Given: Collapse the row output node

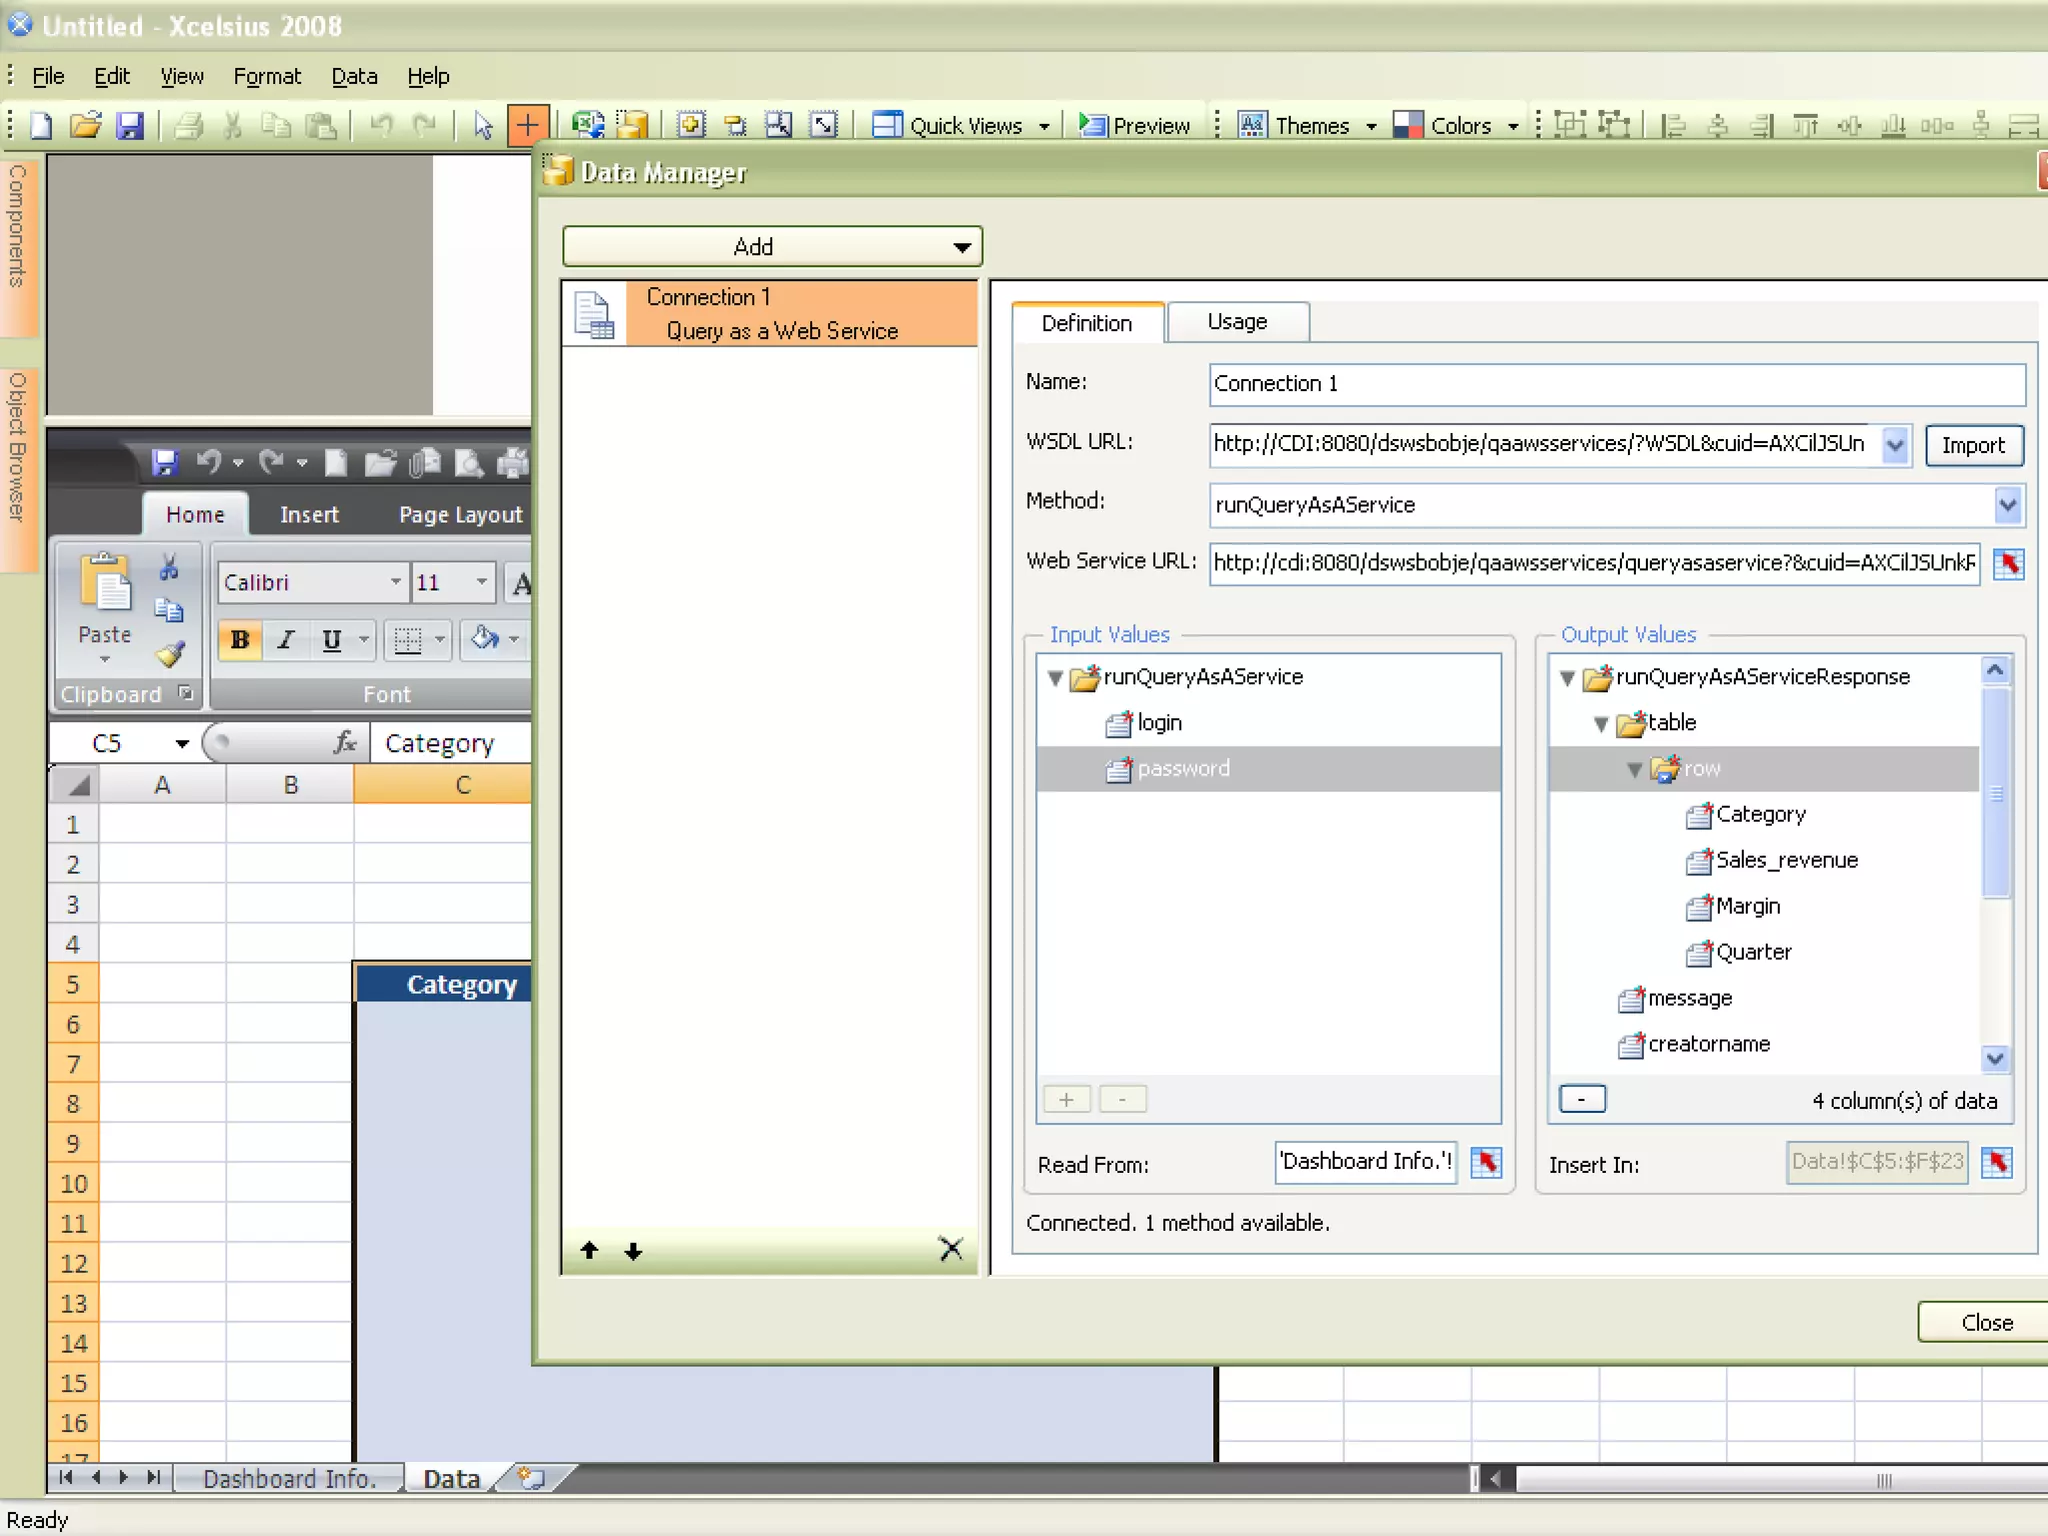Looking at the screenshot, I should pos(1635,770).
